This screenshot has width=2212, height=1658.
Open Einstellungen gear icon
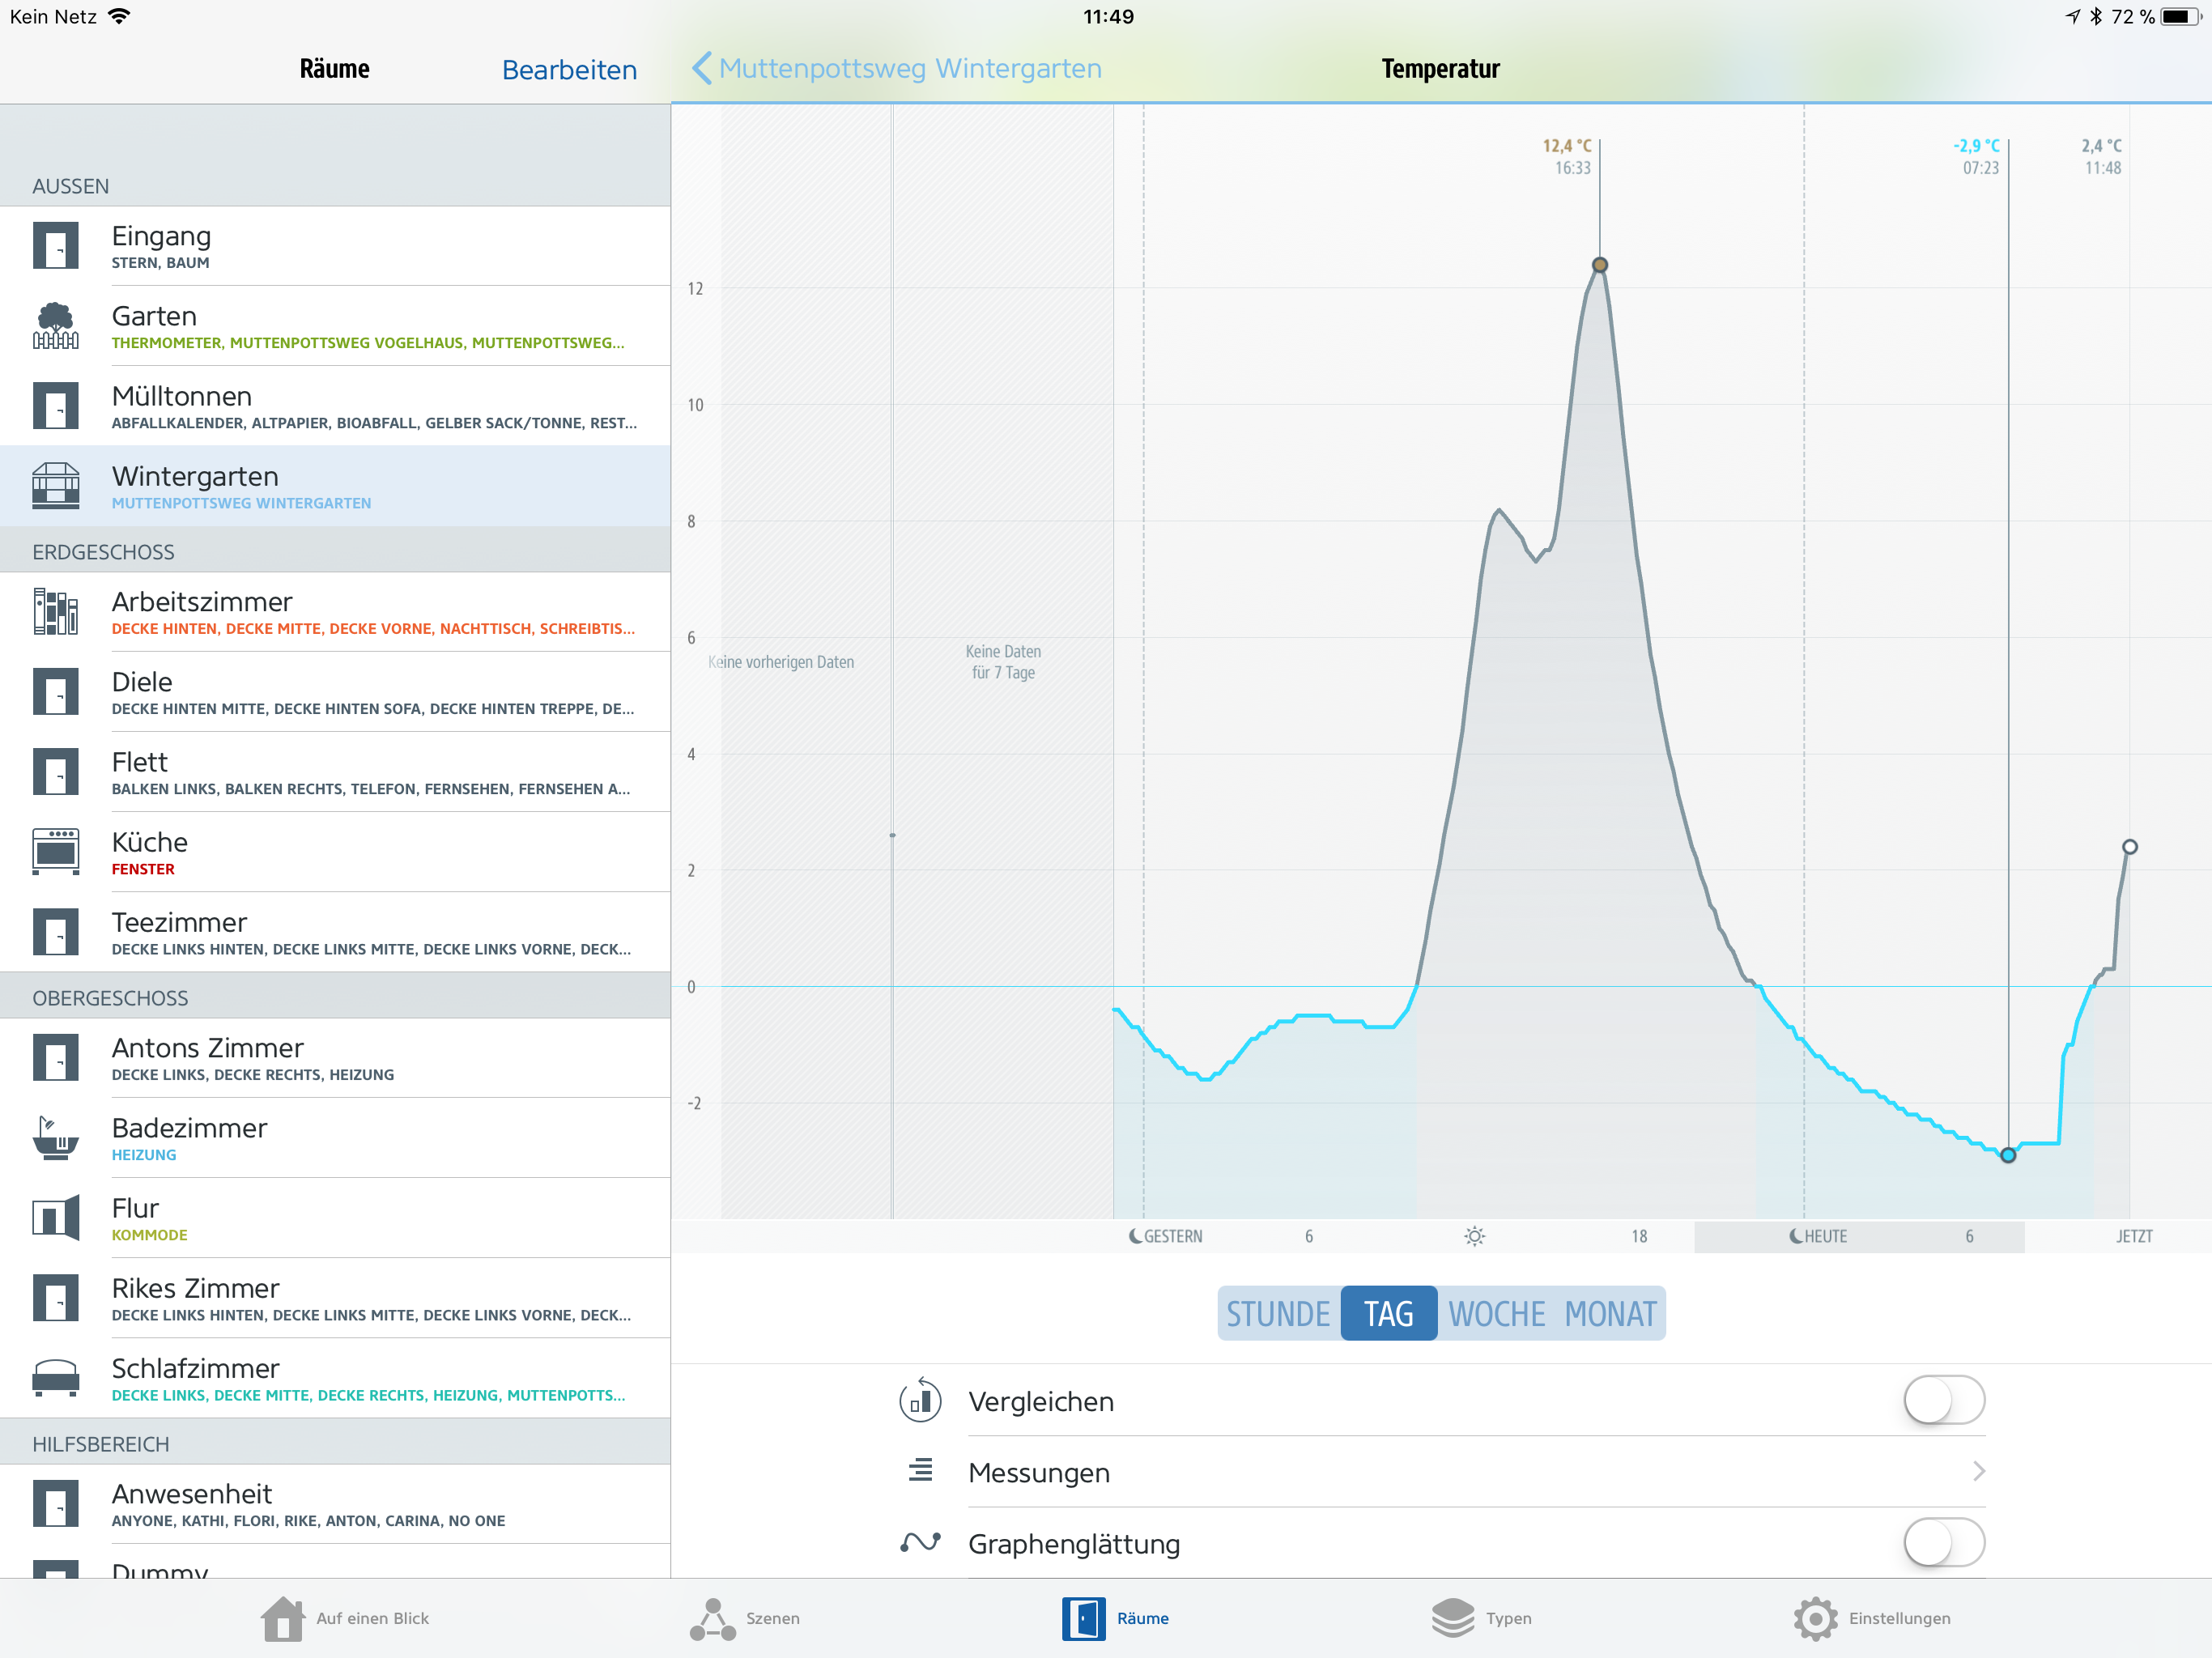1815,1618
